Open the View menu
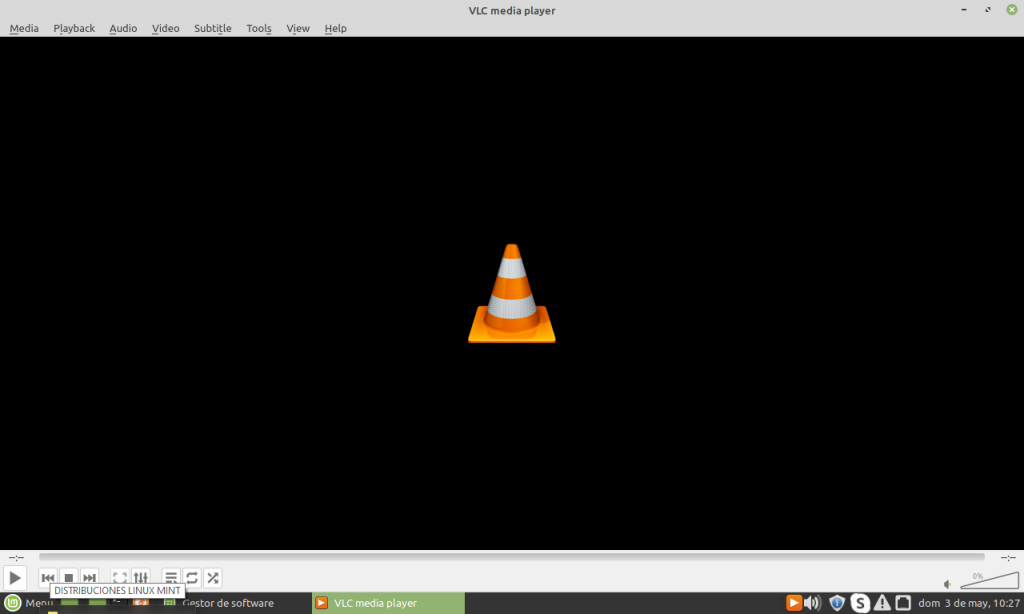1024x614 pixels. [x=298, y=28]
